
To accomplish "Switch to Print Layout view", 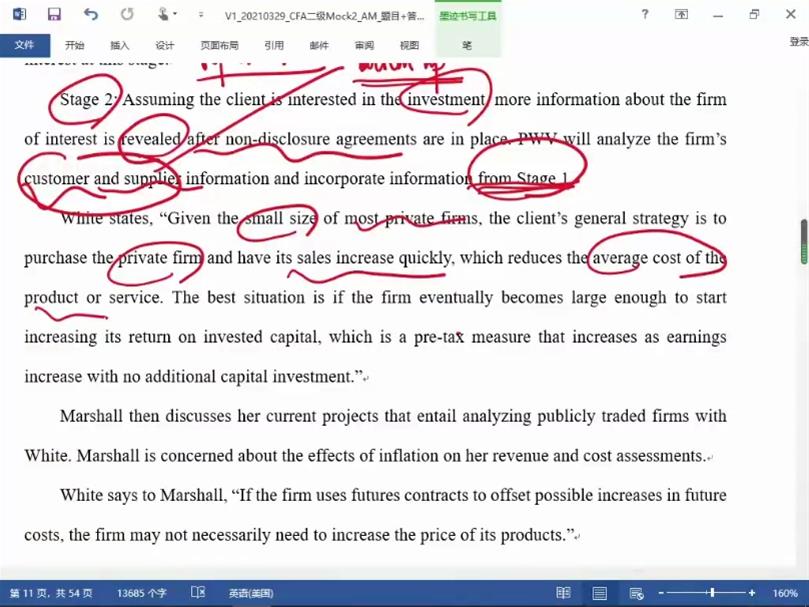I will click(x=599, y=593).
